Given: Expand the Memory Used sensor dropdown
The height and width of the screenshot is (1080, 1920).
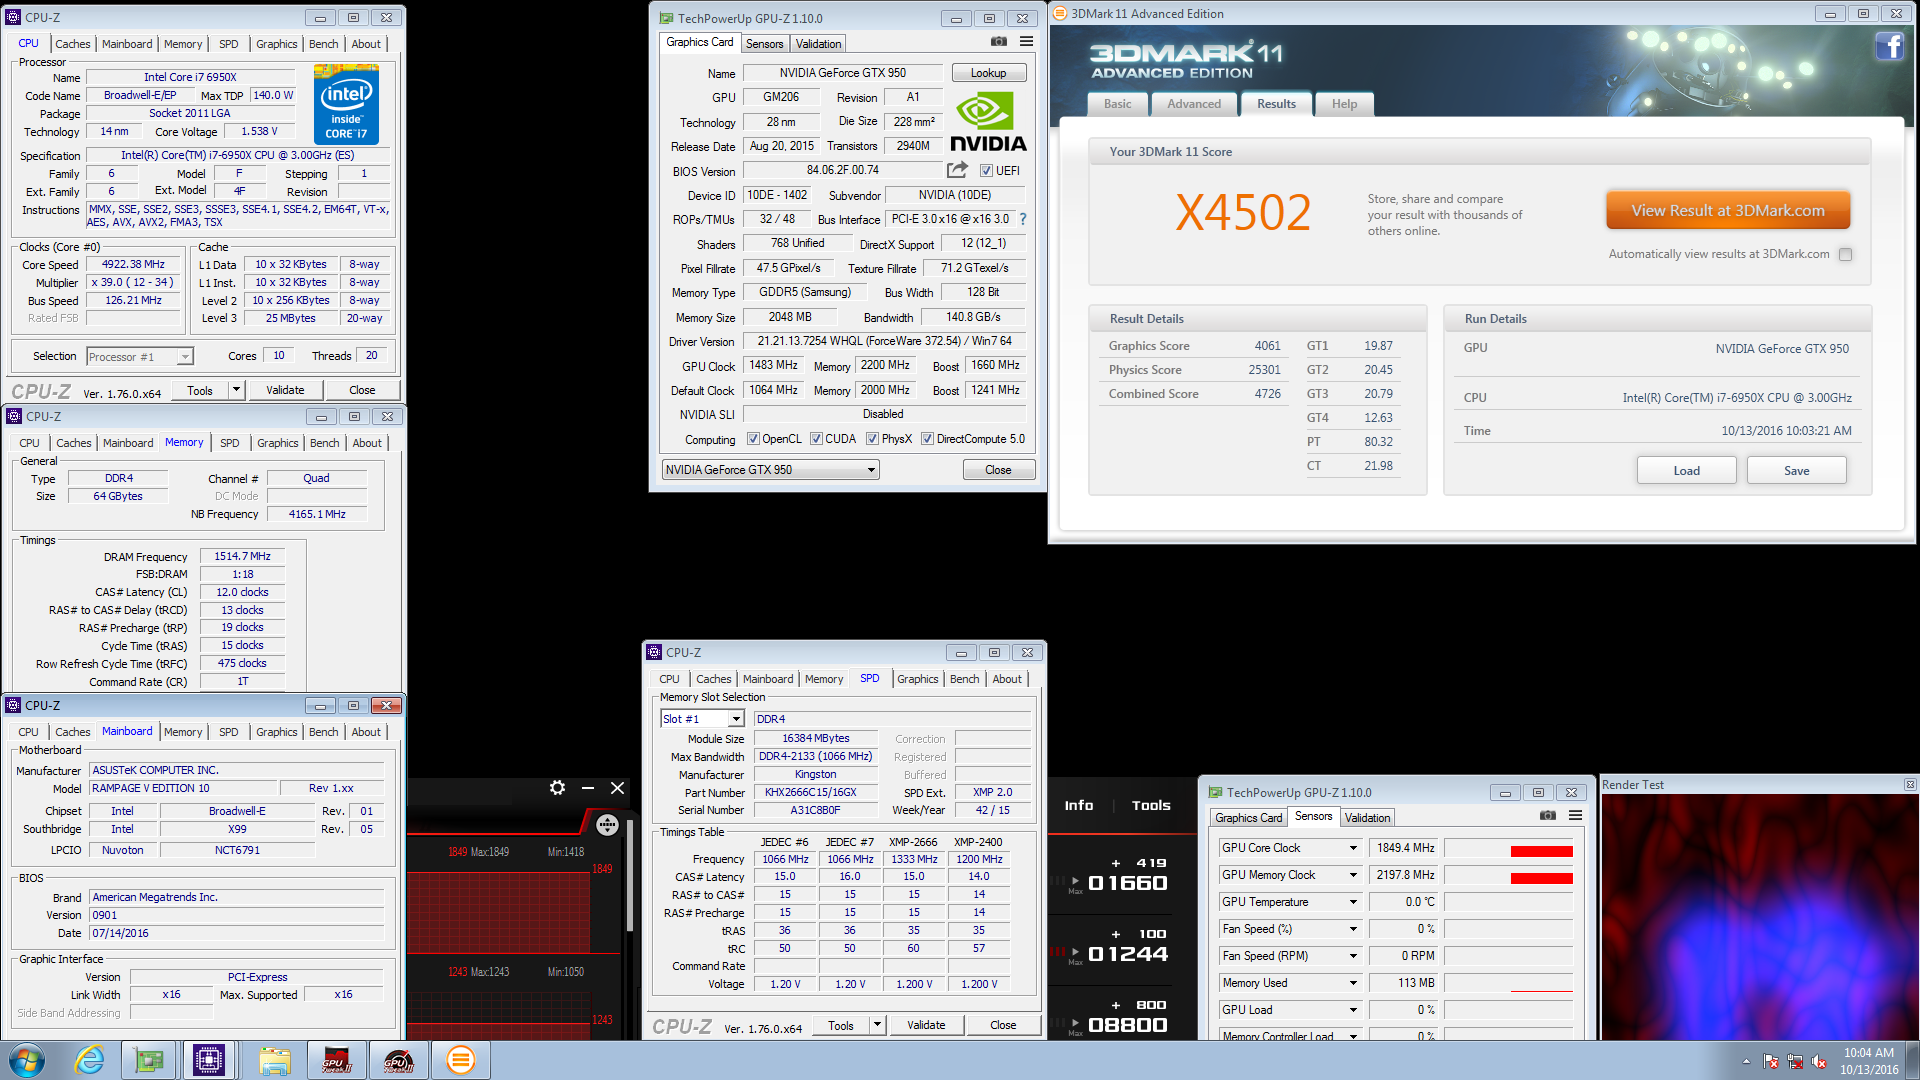Looking at the screenshot, I should pos(1353,983).
